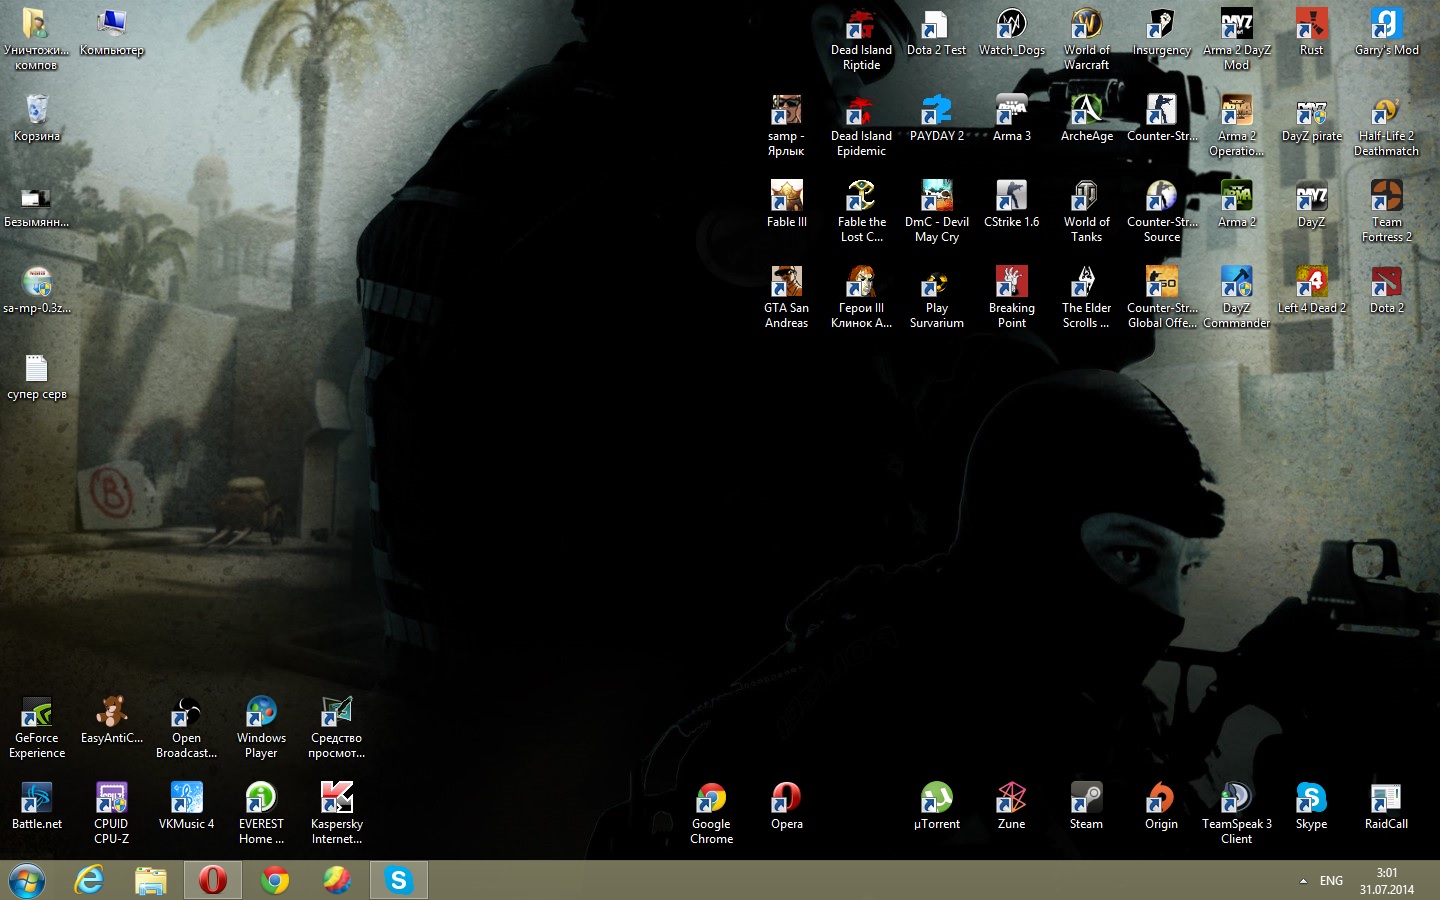Image resolution: width=1440 pixels, height=900 pixels.
Task: Select the CPUID CPU-Z shortcut
Action: [111, 814]
